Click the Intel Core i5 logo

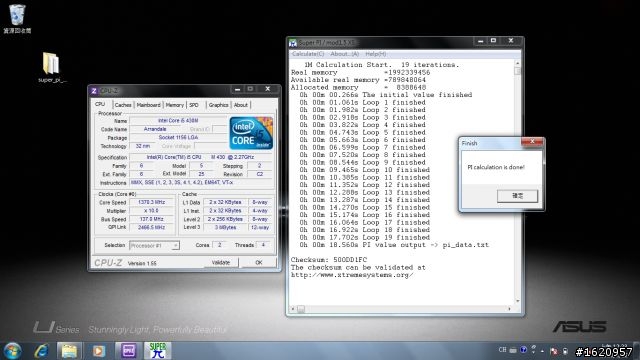(251, 133)
